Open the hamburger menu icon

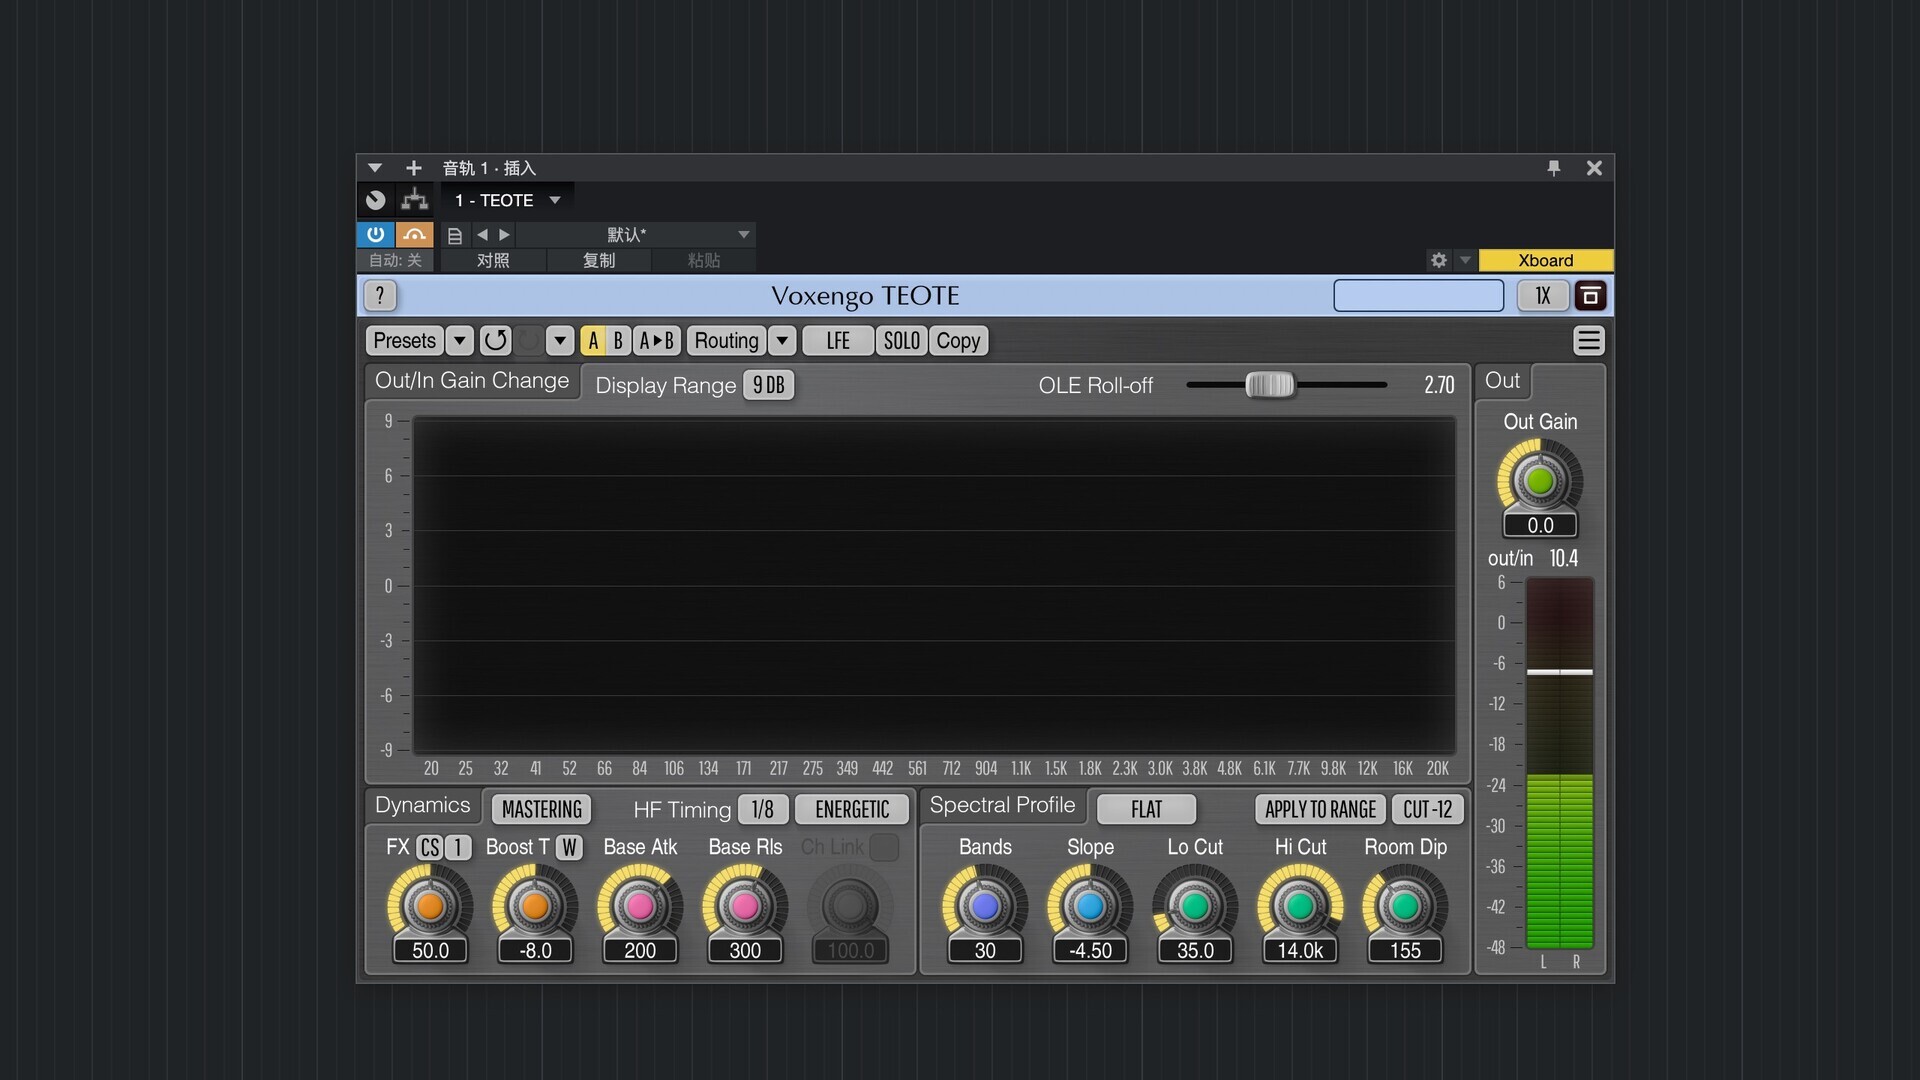click(1588, 341)
